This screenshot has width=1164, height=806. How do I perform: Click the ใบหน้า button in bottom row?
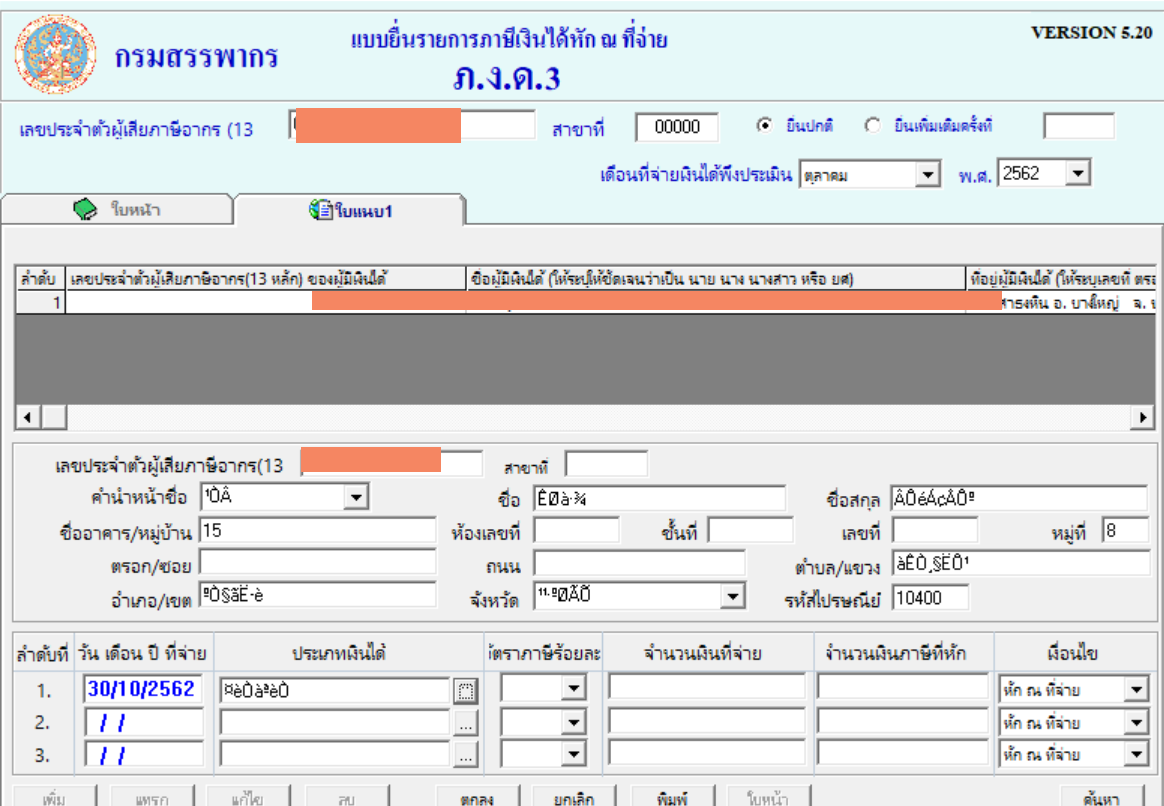tap(768, 797)
